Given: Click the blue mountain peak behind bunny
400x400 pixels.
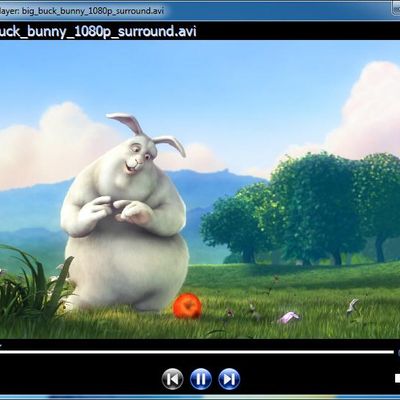Looking at the screenshot, I should click(227, 174).
